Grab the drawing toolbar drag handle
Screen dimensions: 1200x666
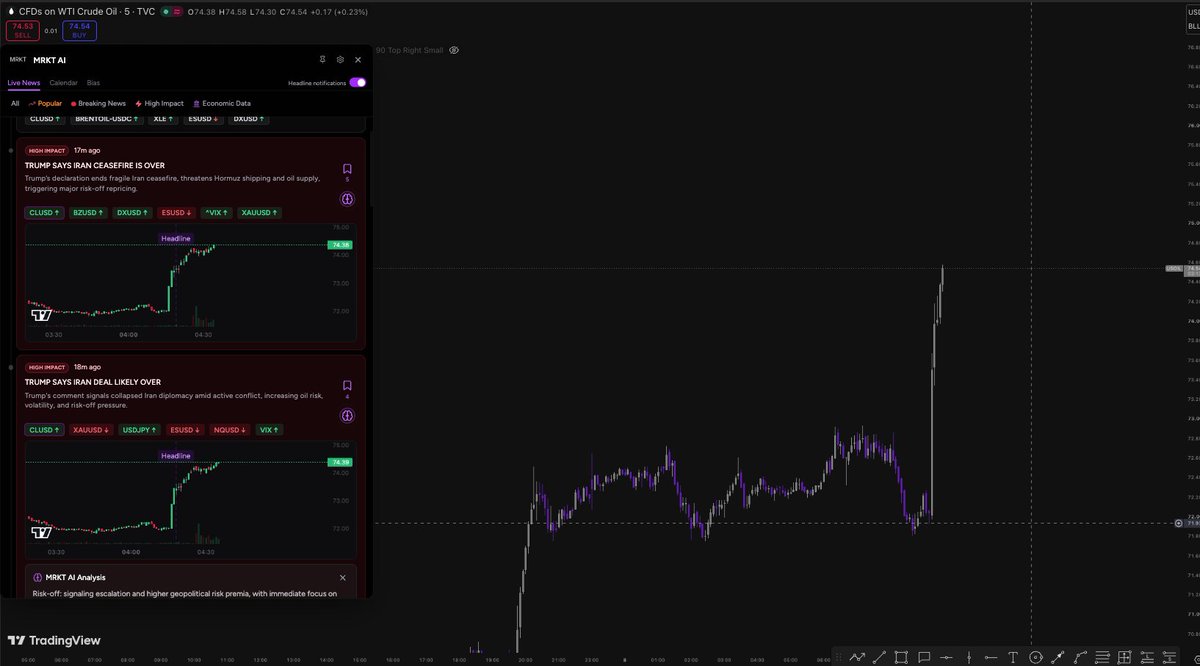pyautogui.click(x=839, y=657)
